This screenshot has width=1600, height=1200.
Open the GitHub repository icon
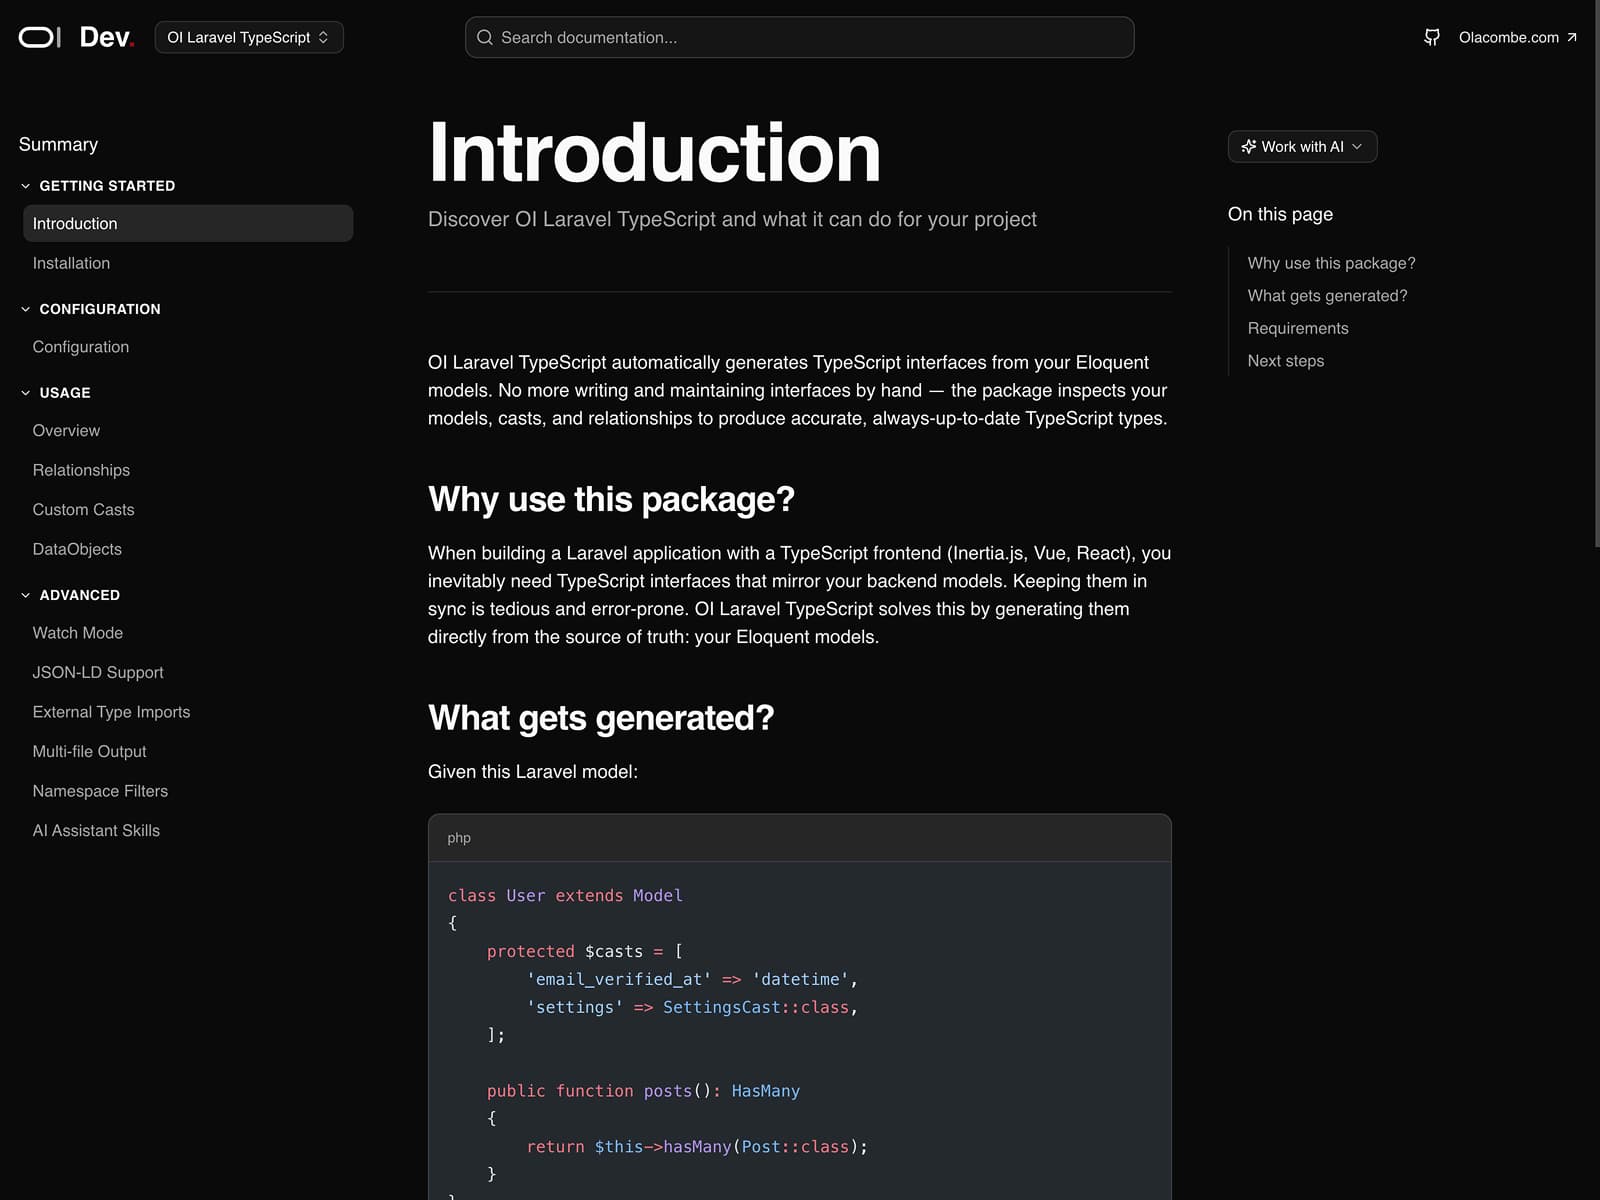[x=1432, y=37]
